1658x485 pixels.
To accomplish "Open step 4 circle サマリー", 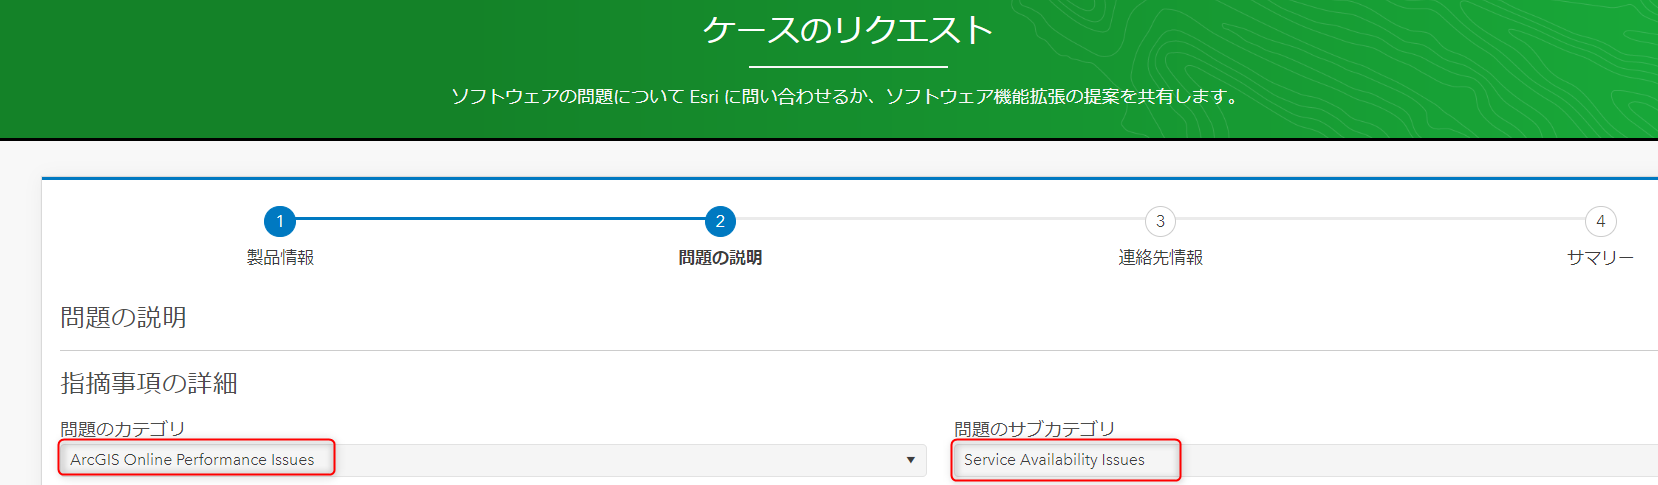I will tap(1600, 221).
